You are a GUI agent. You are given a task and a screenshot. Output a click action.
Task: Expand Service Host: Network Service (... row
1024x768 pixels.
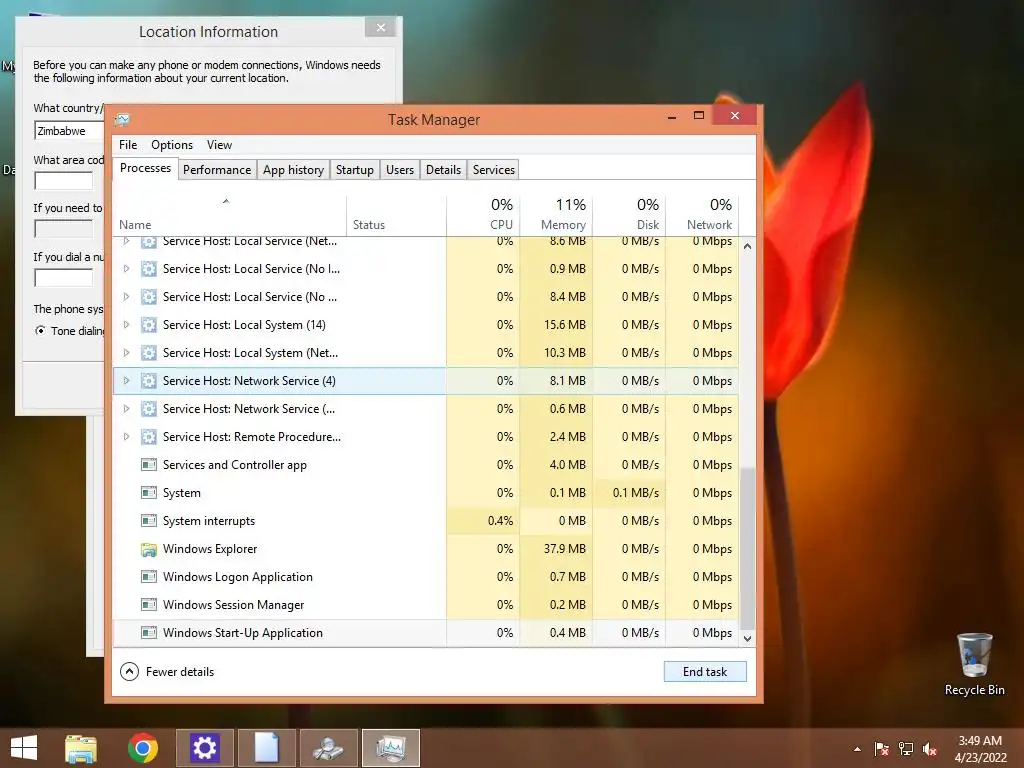pyautogui.click(x=127, y=409)
